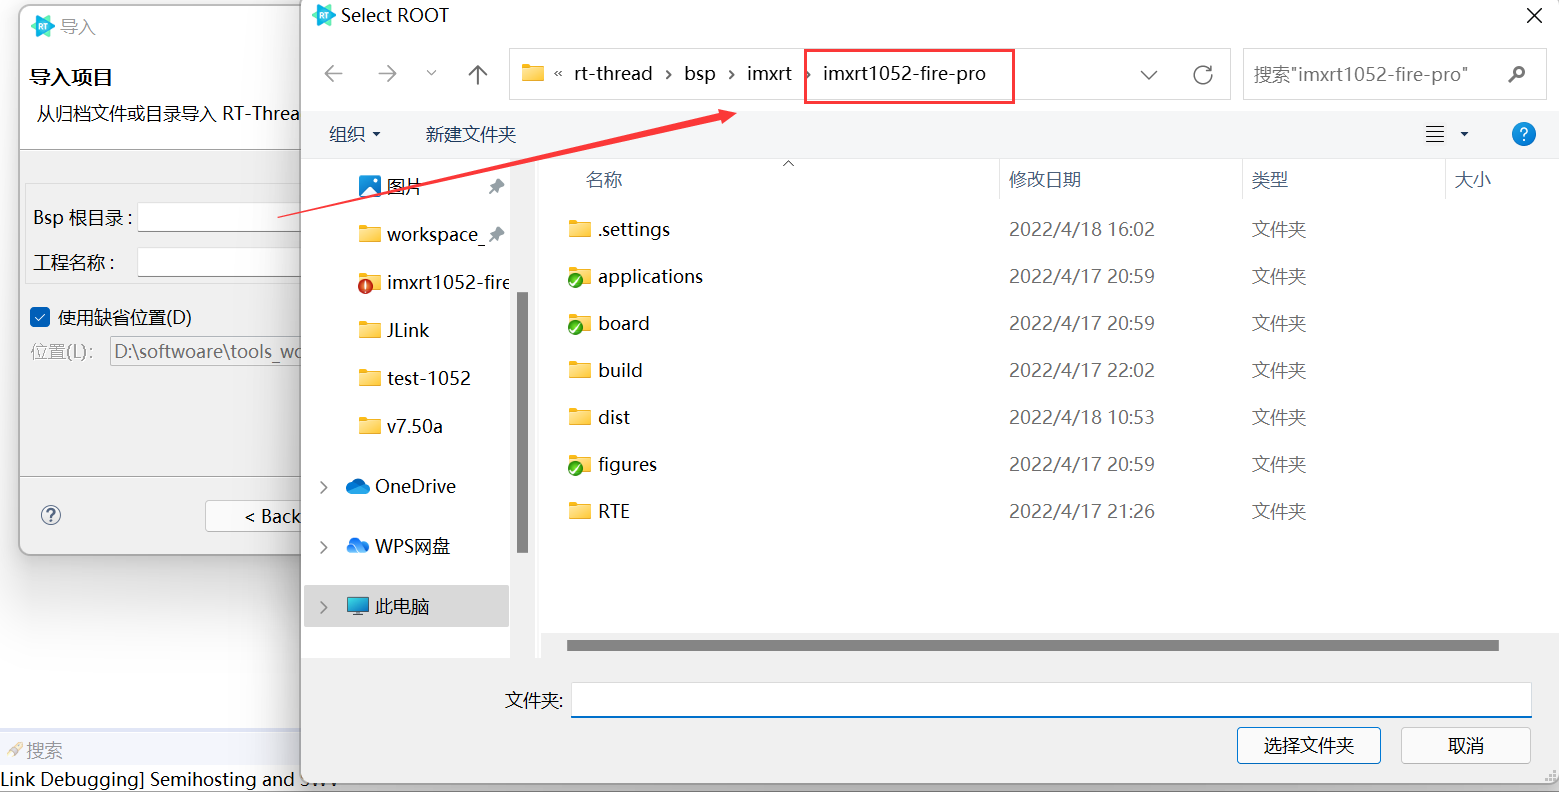Click the search magnifier icon
This screenshot has height=792, width=1559.
[1517, 74]
